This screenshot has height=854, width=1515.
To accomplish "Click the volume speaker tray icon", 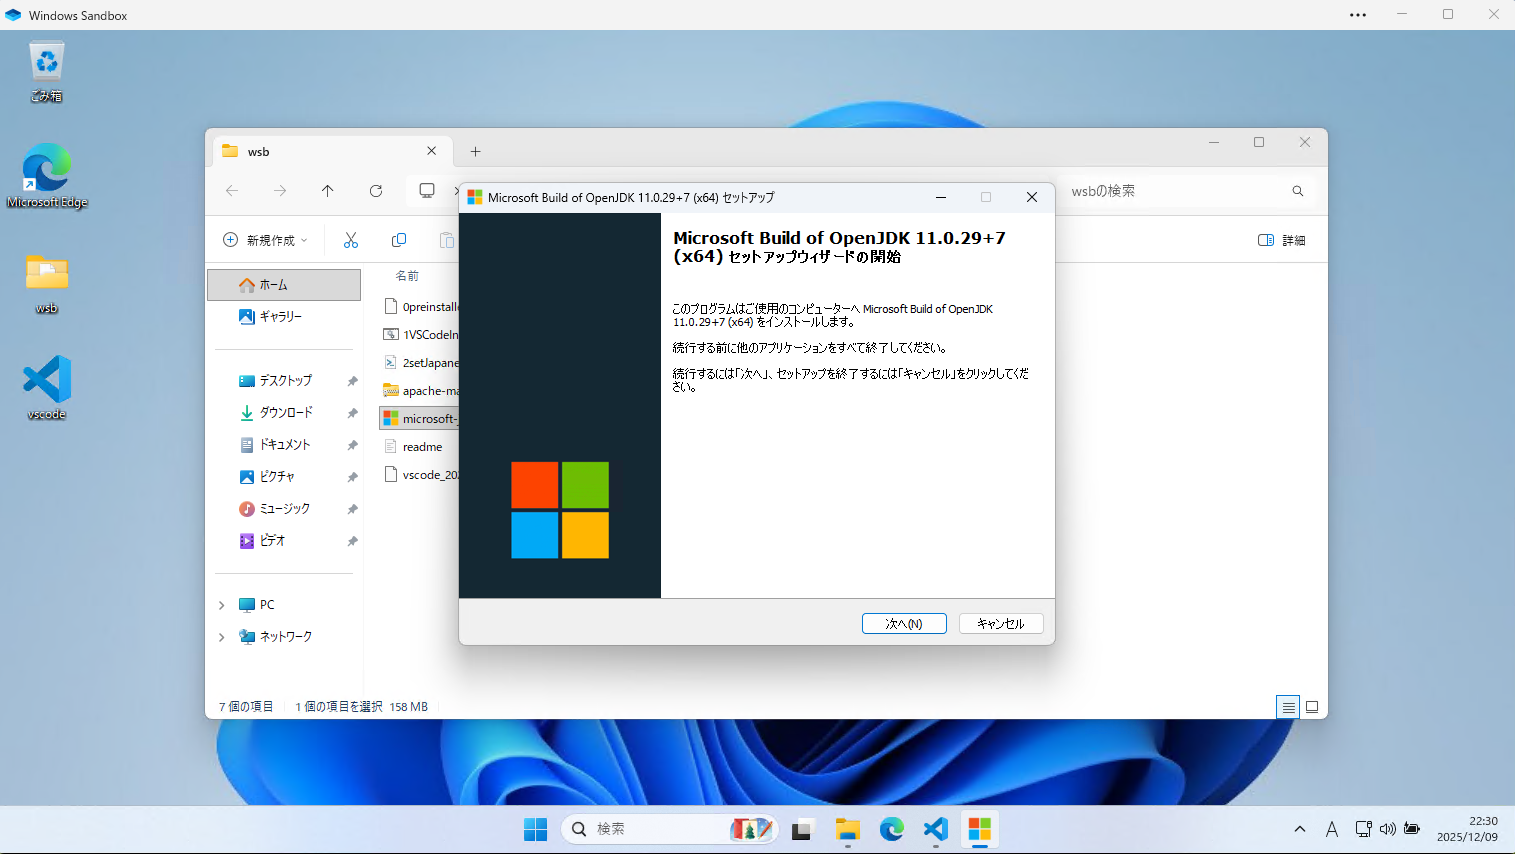I will 1387,829.
